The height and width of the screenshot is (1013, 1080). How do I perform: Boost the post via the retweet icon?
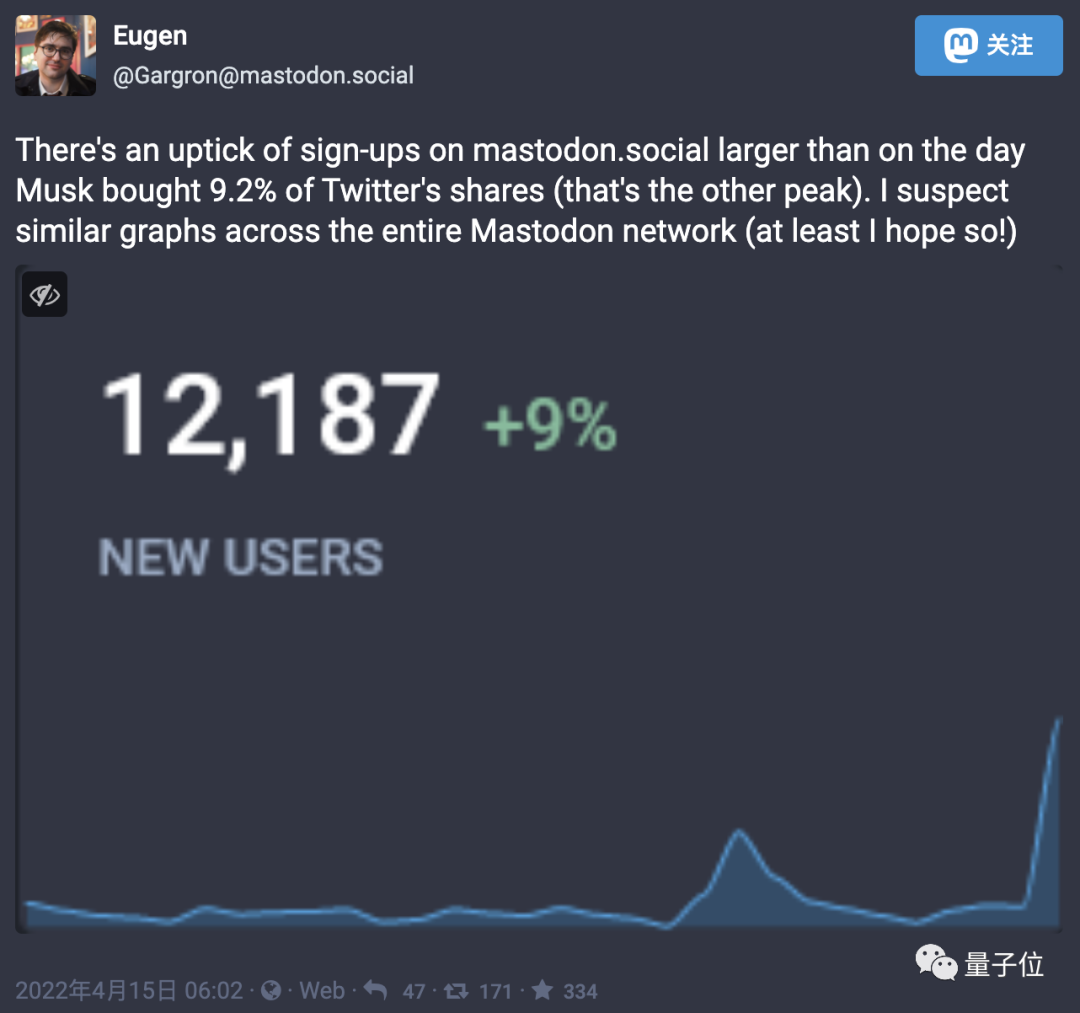click(x=456, y=990)
